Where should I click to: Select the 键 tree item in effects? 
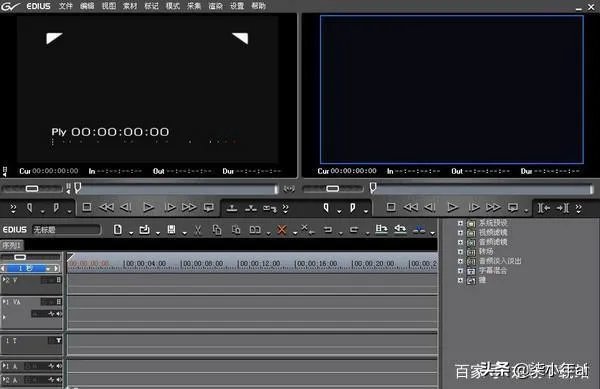pos(483,280)
